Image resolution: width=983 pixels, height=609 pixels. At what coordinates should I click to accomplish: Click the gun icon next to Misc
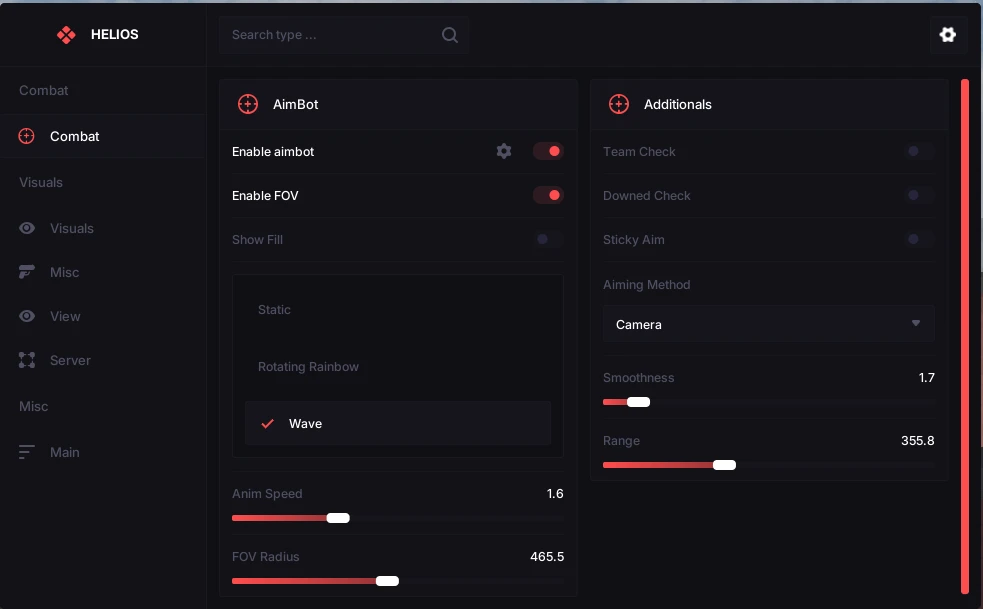click(x=27, y=272)
